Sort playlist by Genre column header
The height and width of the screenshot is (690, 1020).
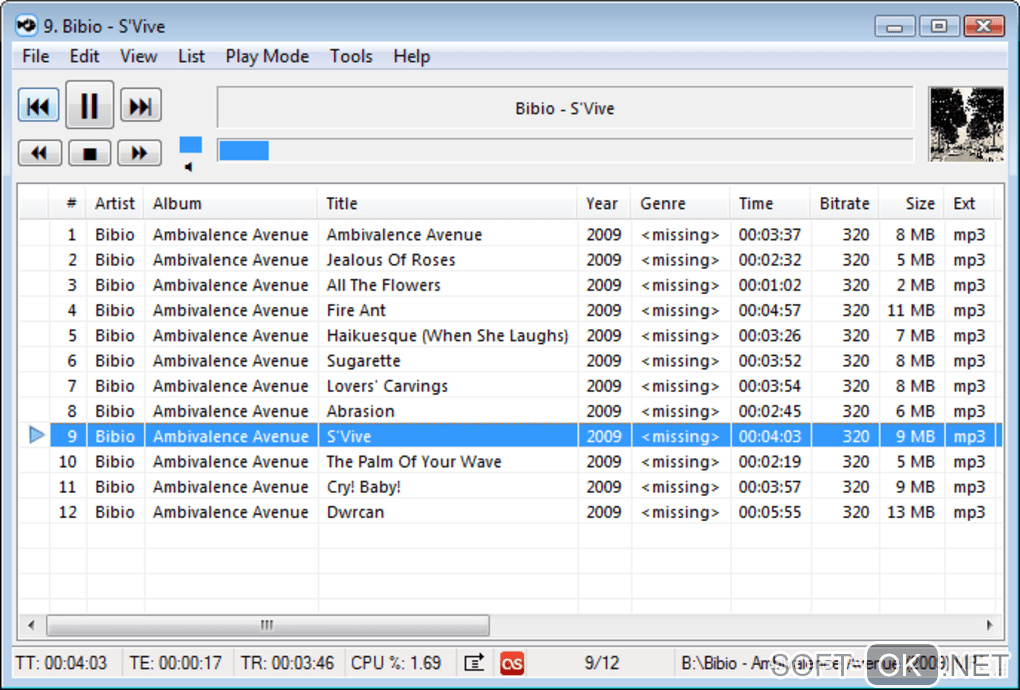pos(680,204)
